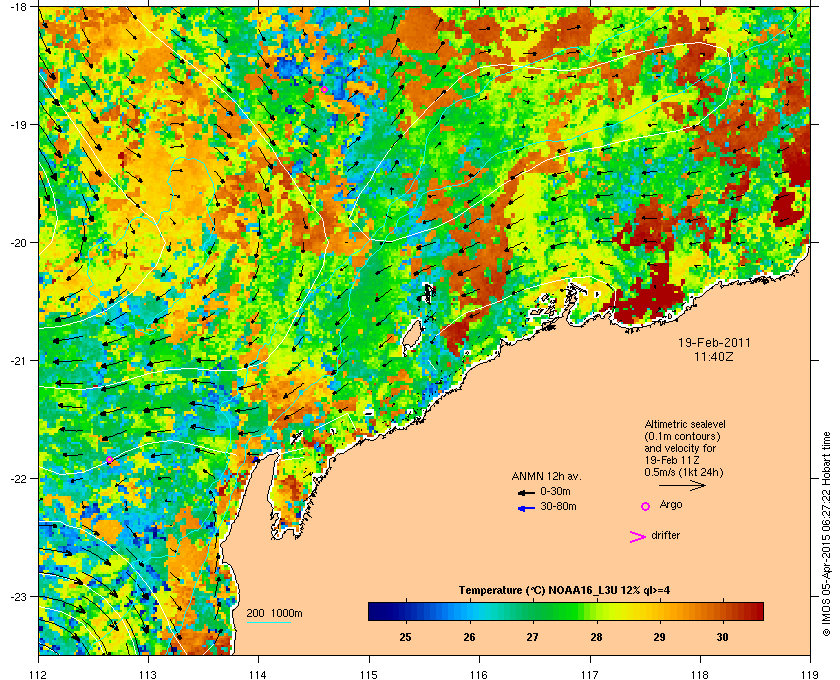This screenshot has height=680, width=840.
Task: Click the 'ANMN 12h av.' label
Action: (x=546, y=476)
